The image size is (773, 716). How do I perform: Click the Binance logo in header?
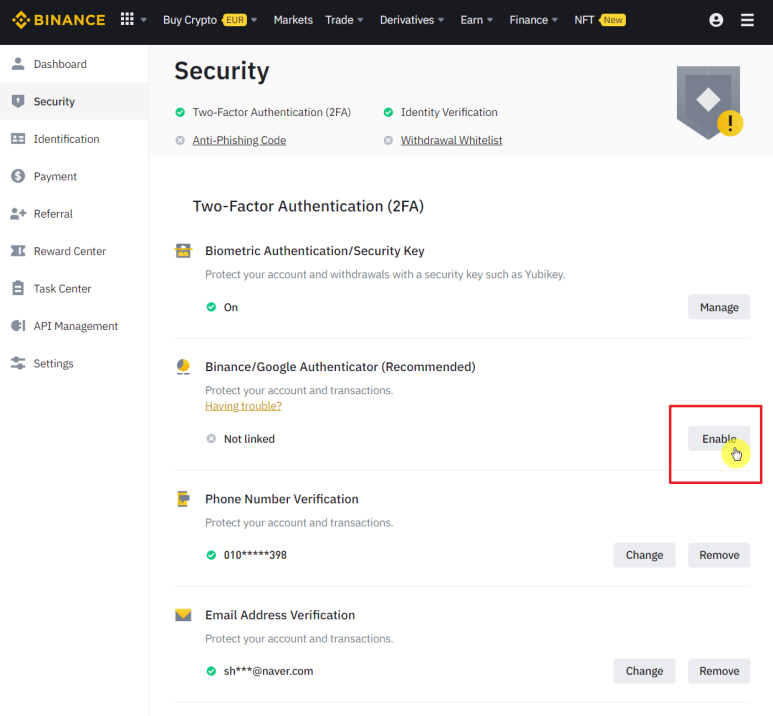pyautogui.click(x=58, y=20)
